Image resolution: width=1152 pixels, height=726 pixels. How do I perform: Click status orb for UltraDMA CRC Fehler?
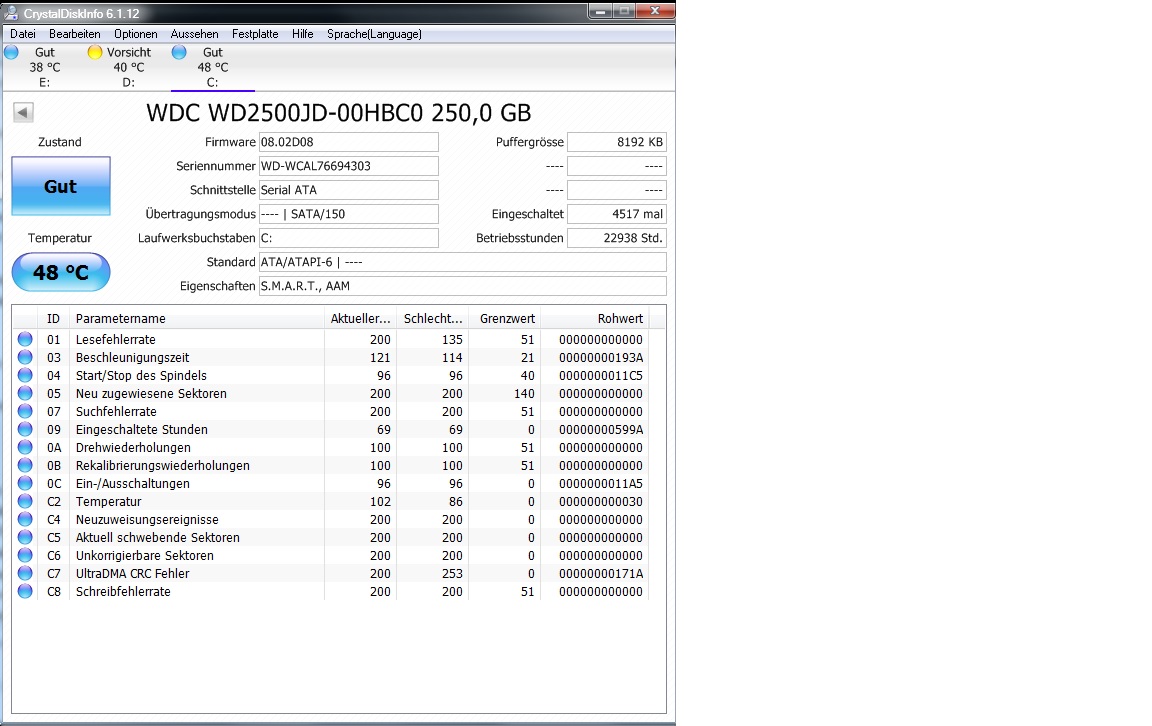pyautogui.click(x=25, y=573)
